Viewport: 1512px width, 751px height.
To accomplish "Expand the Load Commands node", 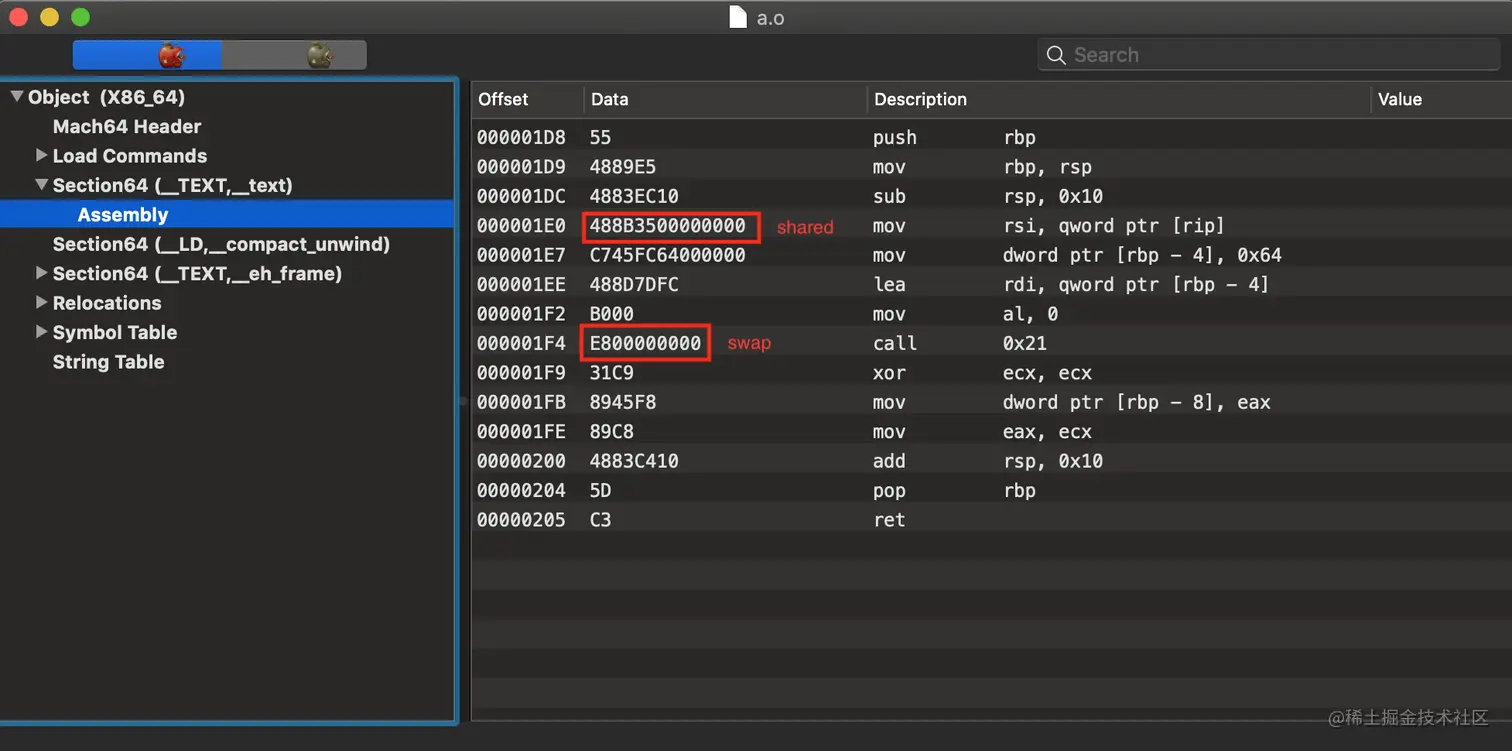I will [41, 156].
